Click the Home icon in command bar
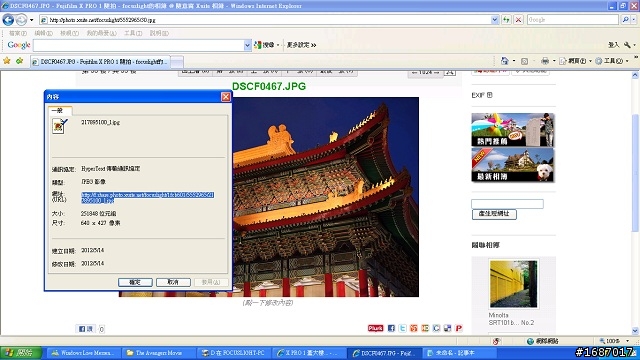 pyautogui.click(x=504, y=61)
